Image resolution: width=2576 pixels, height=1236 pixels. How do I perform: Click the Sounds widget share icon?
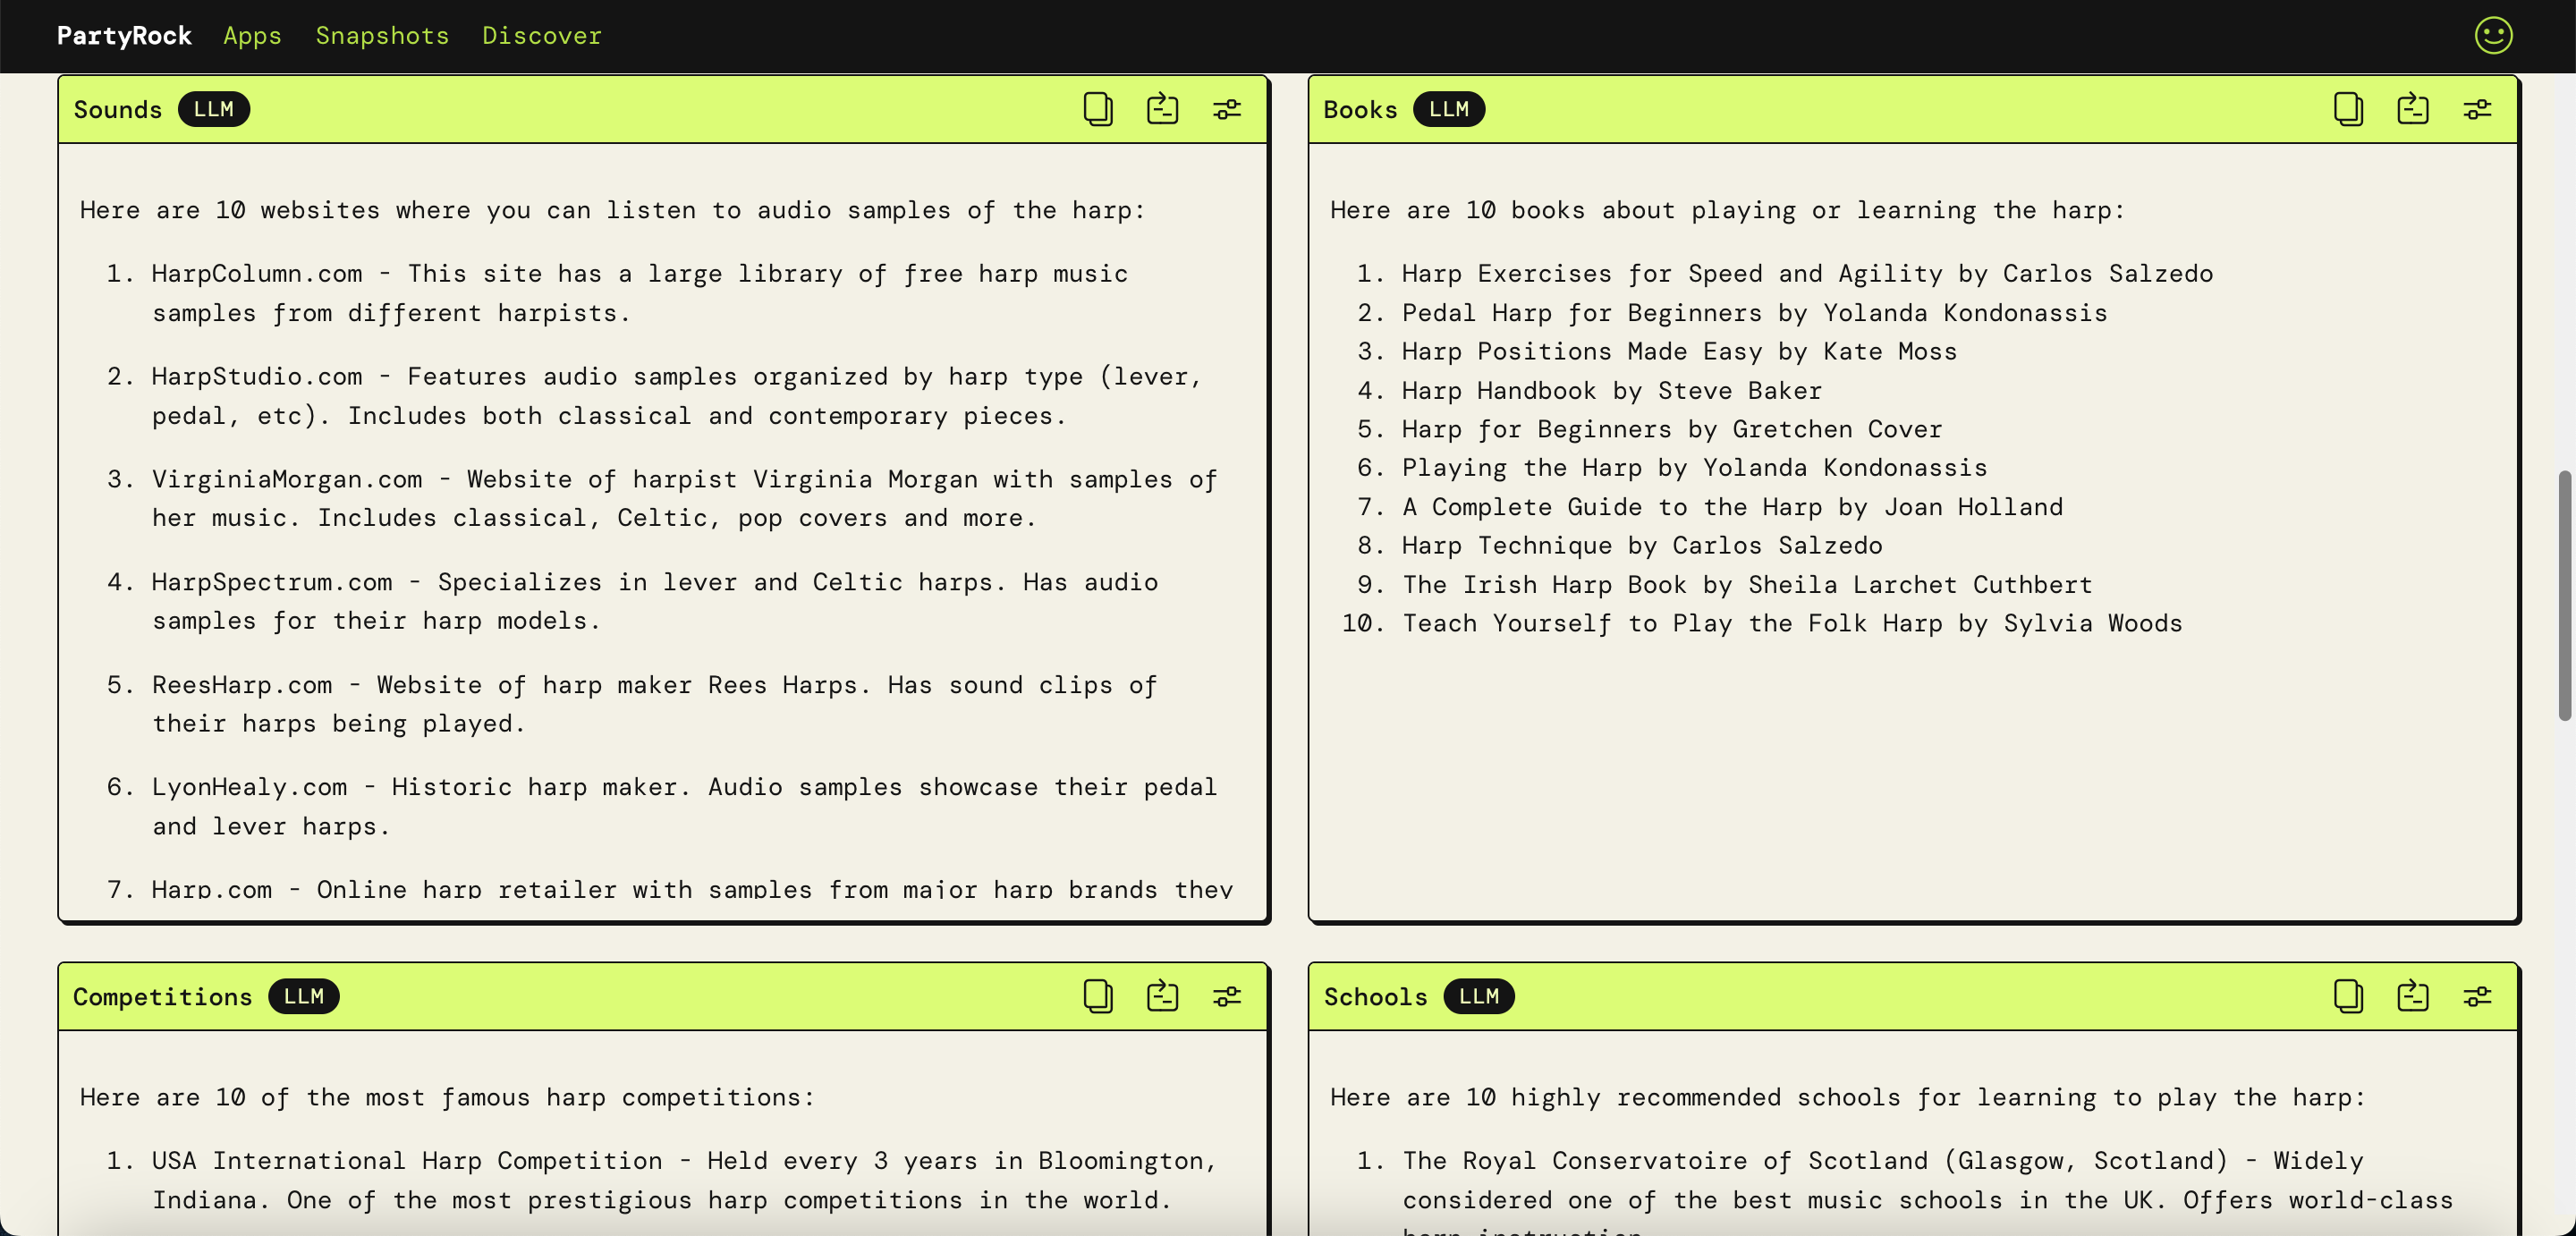click(x=1162, y=109)
